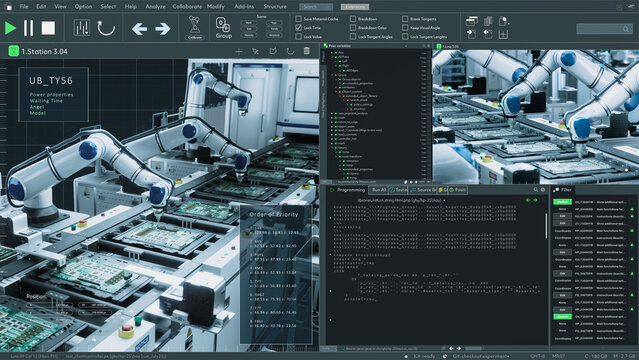Click the Order of Priority overlay panel

tap(276, 274)
